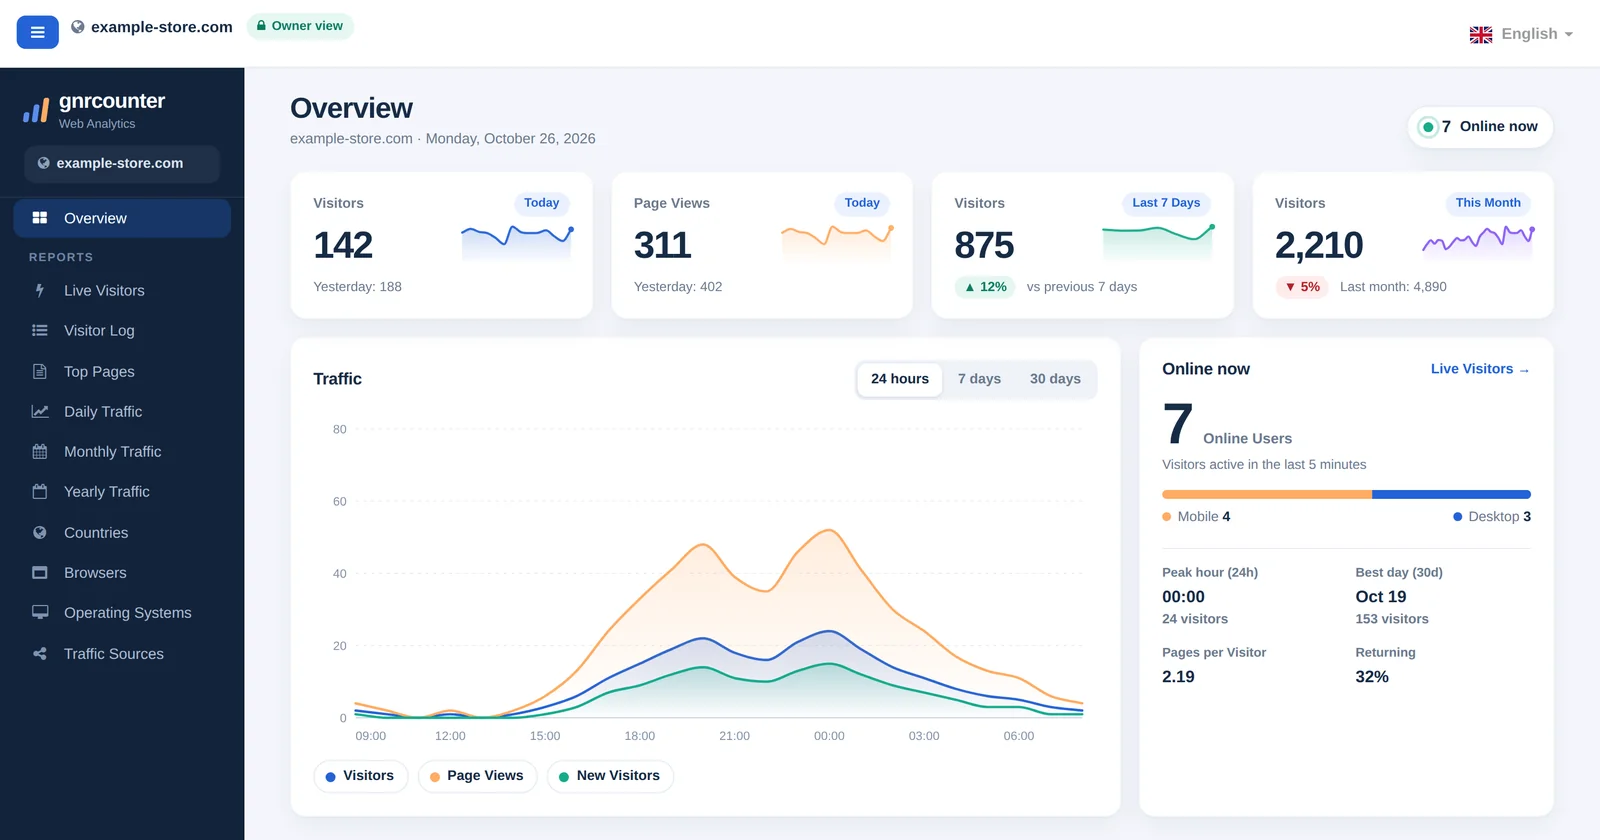Click the Mobile/Desktop split bar
The width and height of the screenshot is (1600, 840).
[1346, 494]
